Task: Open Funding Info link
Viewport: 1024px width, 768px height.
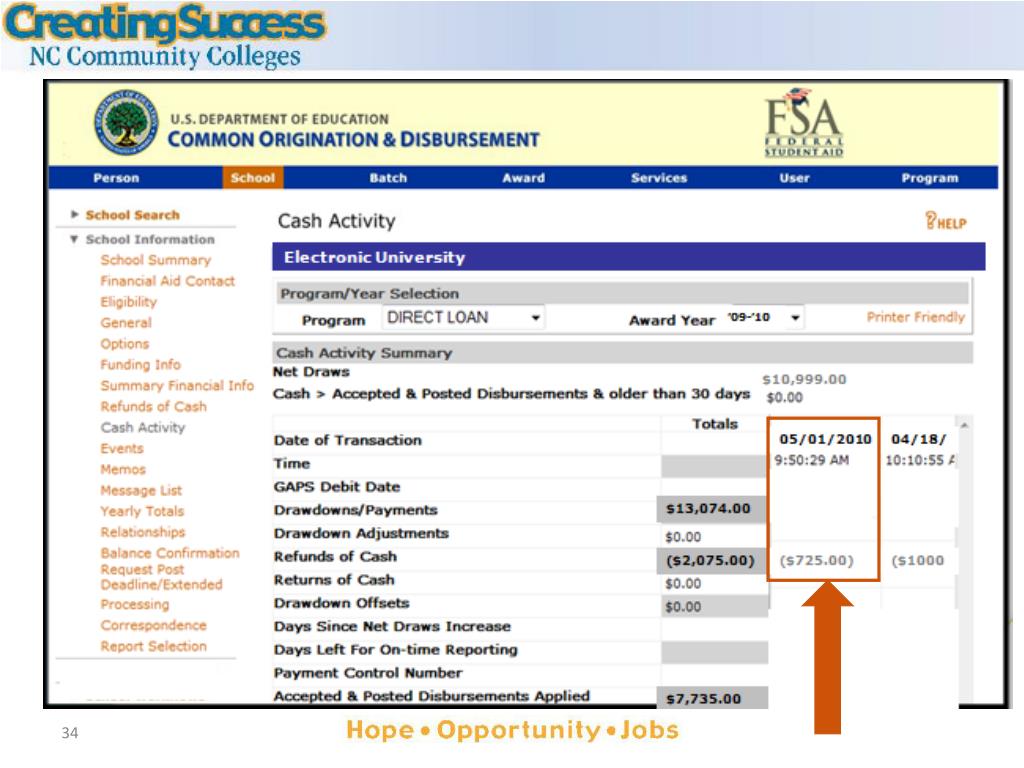Action: click(x=140, y=364)
